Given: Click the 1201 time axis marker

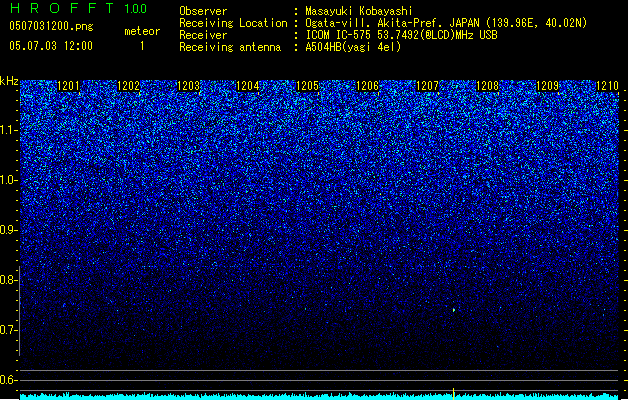Looking at the screenshot, I should (x=69, y=85).
